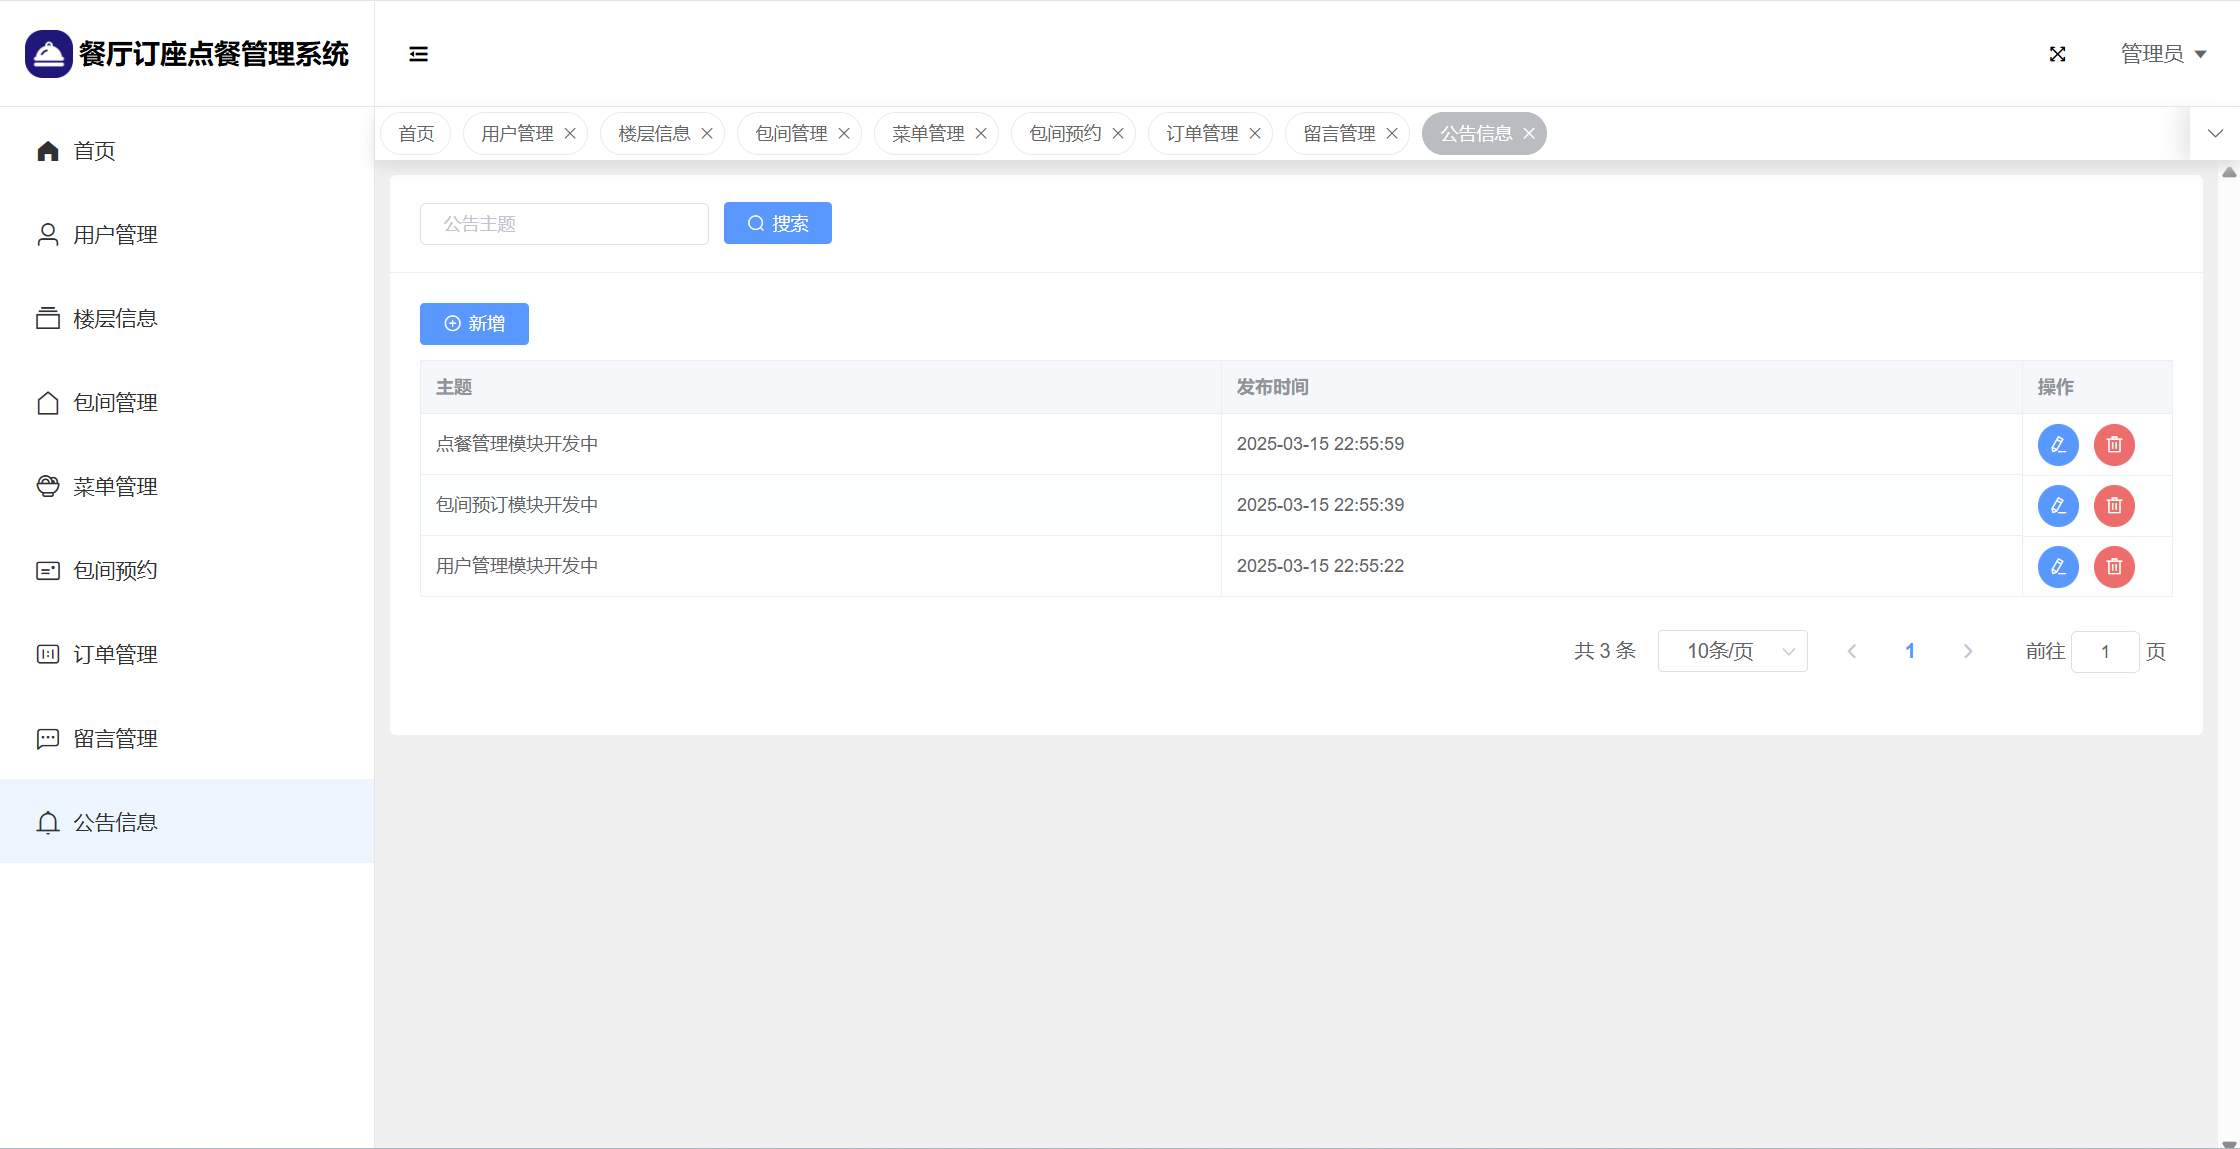Viewport: 2240px width, 1149px height.
Task: Edit the 包间预订模块开发中 announcement
Action: point(2058,506)
